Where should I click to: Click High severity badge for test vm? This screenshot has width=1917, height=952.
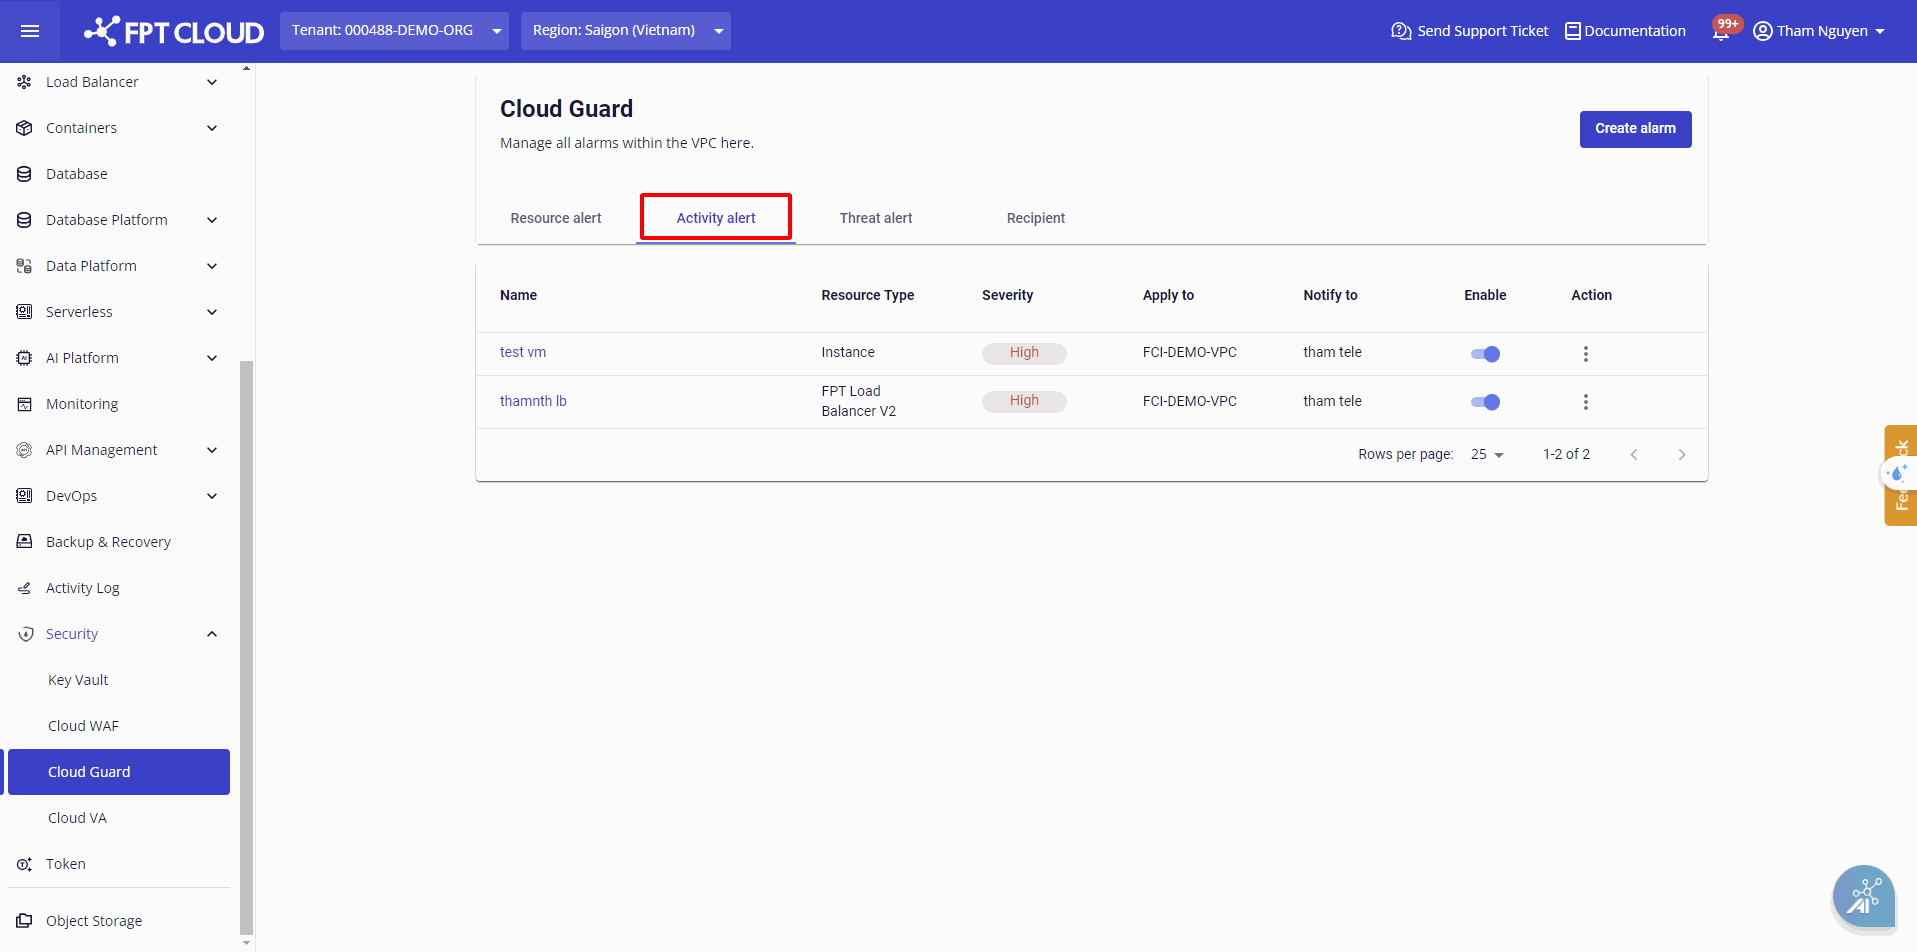[x=1024, y=353]
